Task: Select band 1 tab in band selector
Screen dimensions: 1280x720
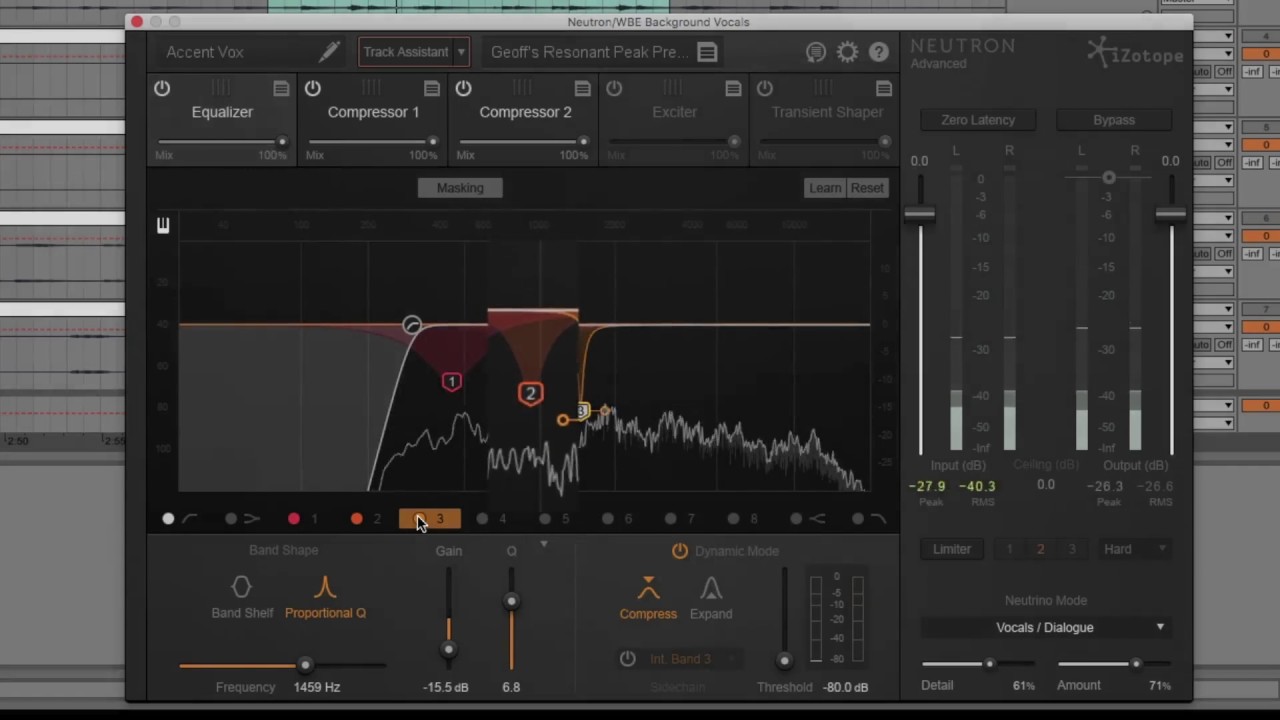Action: click(303, 519)
